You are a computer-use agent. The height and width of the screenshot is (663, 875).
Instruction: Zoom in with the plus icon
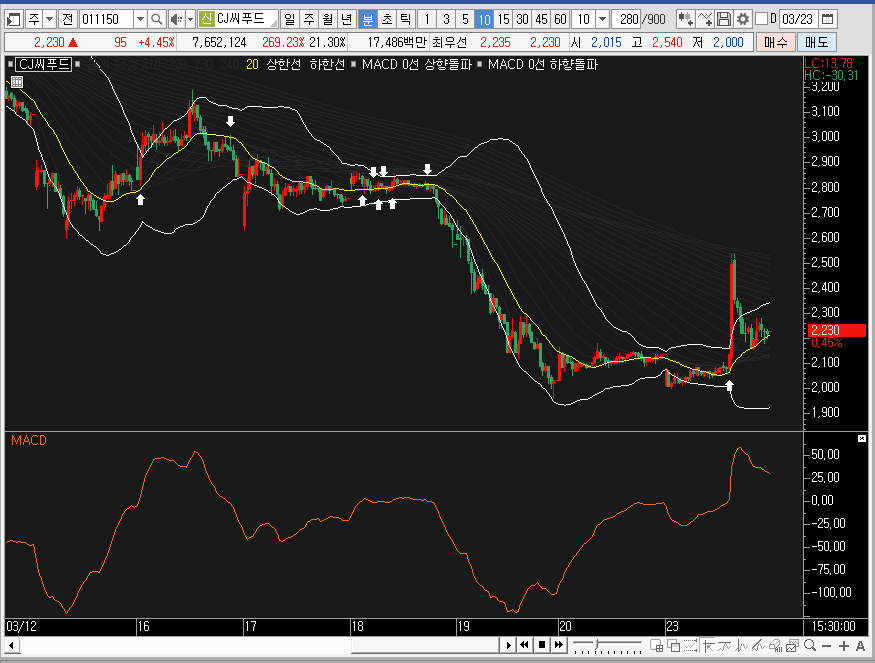click(844, 646)
